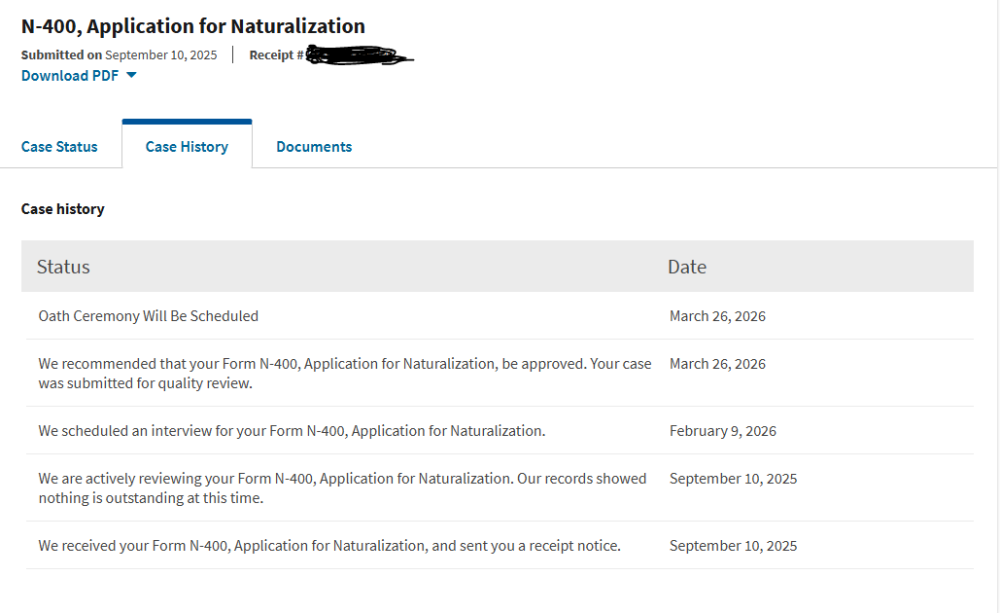Click the Case history heading
1000x613 pixels.
pos(62,209)
